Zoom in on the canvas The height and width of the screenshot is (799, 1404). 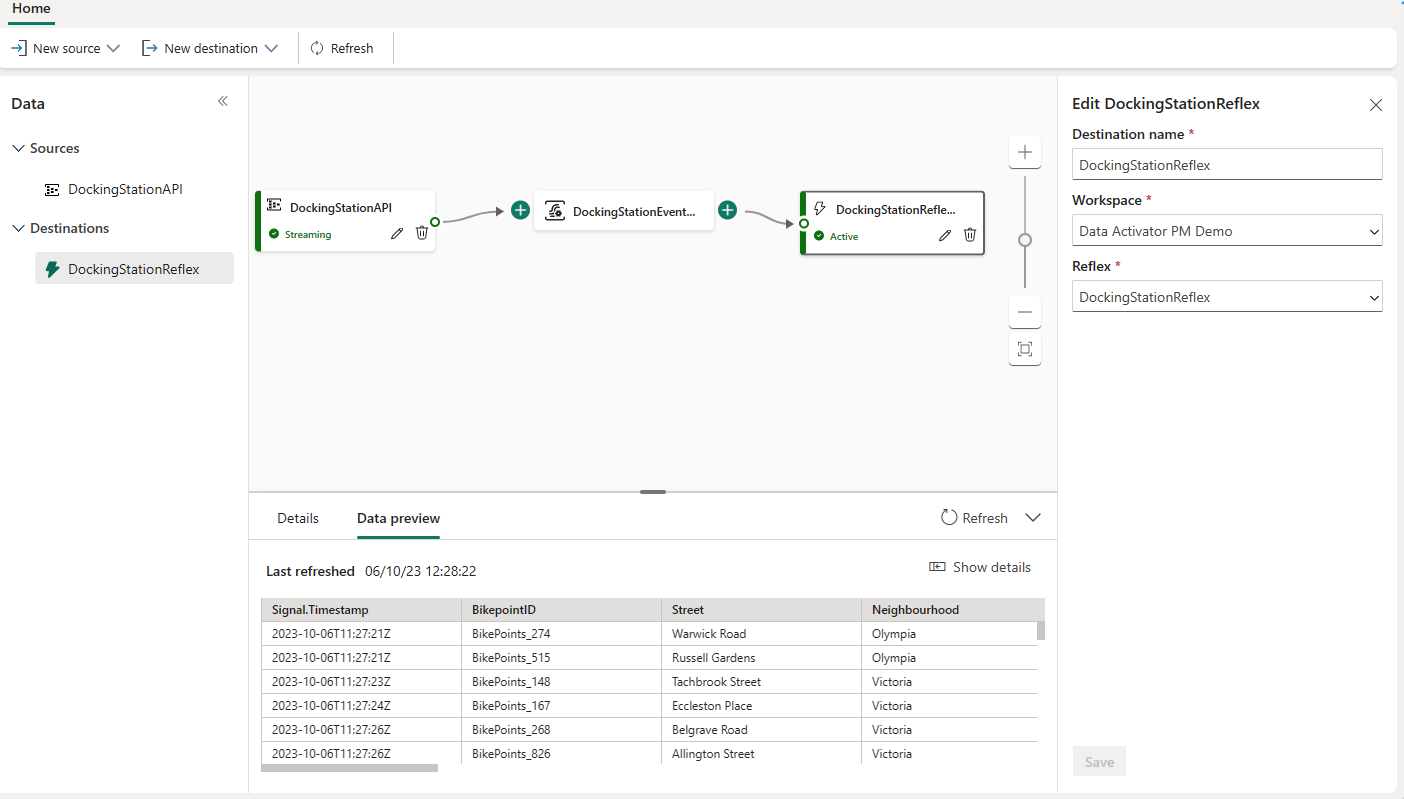[x=1025, y=152]
